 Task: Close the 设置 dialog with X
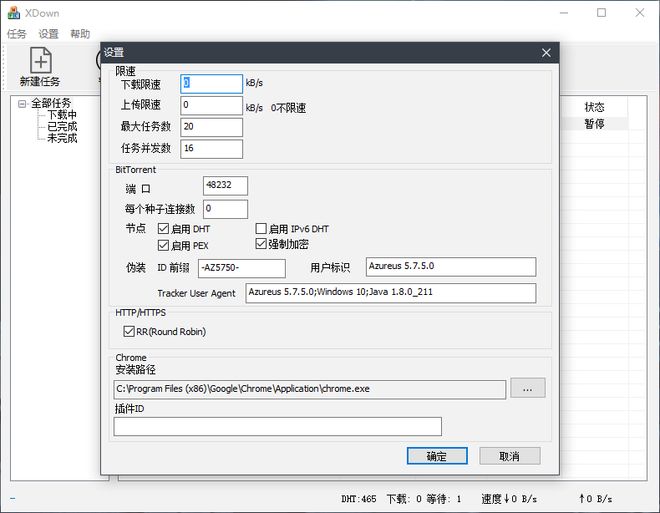(x=546, y=53)
